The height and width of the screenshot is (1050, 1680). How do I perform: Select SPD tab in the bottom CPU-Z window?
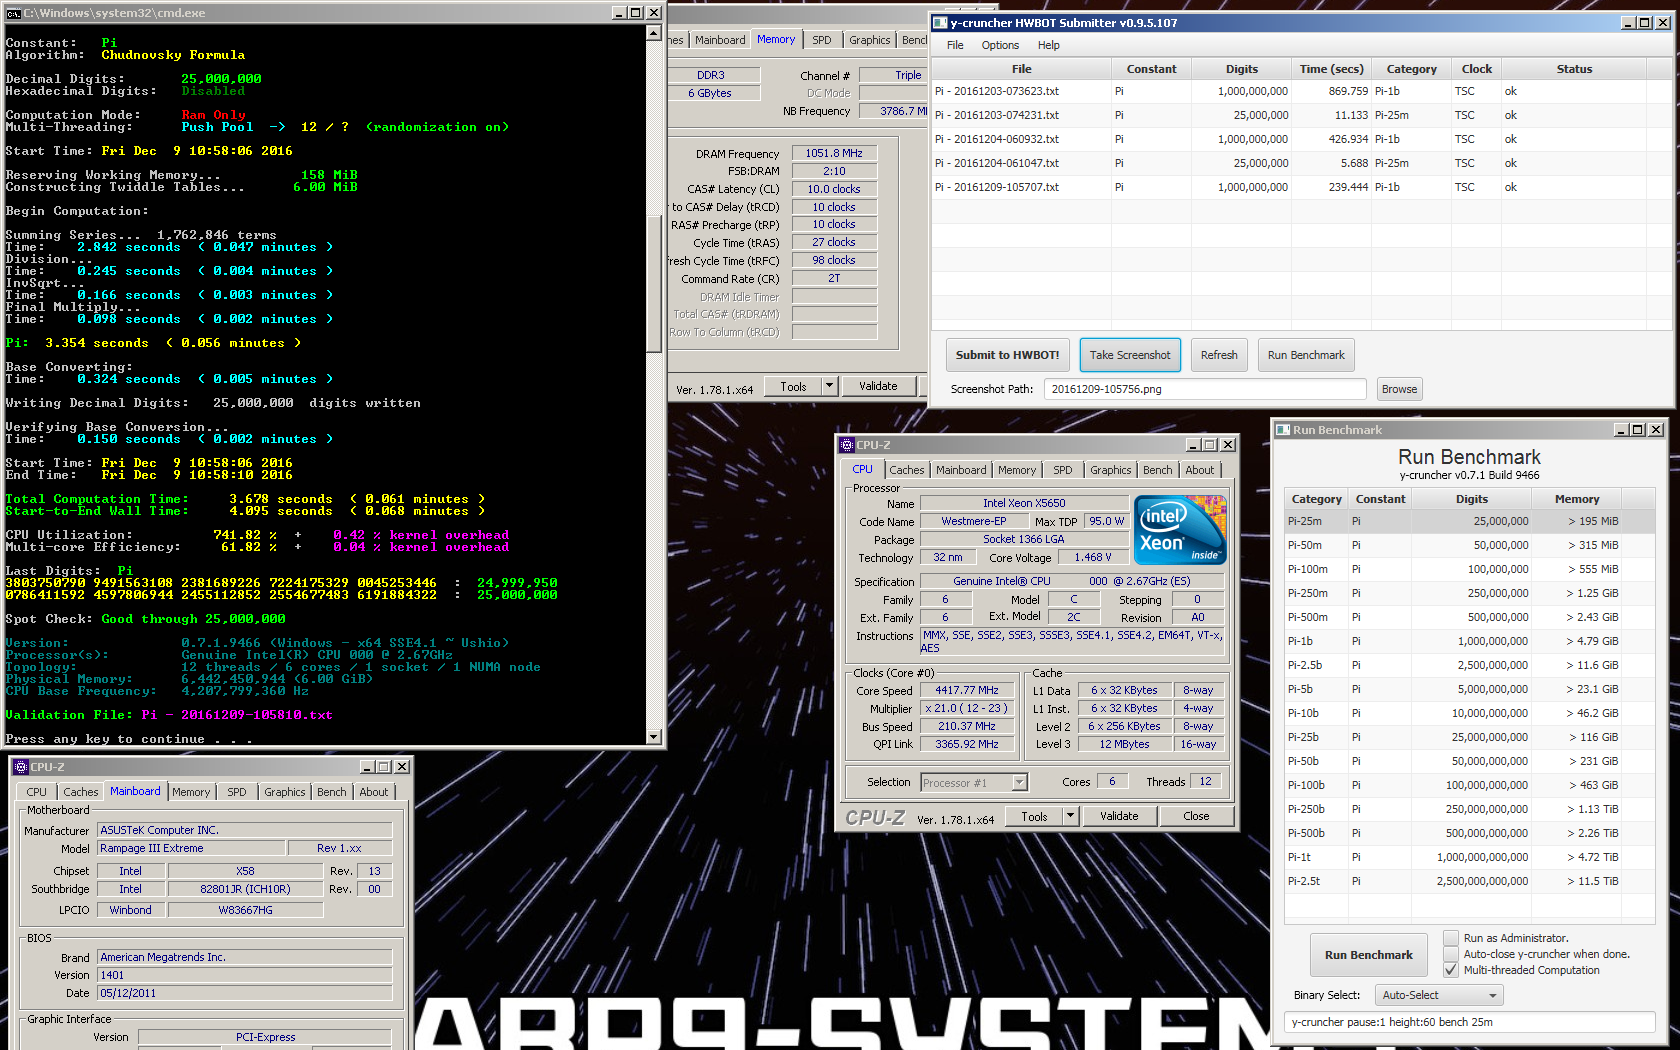237,792
